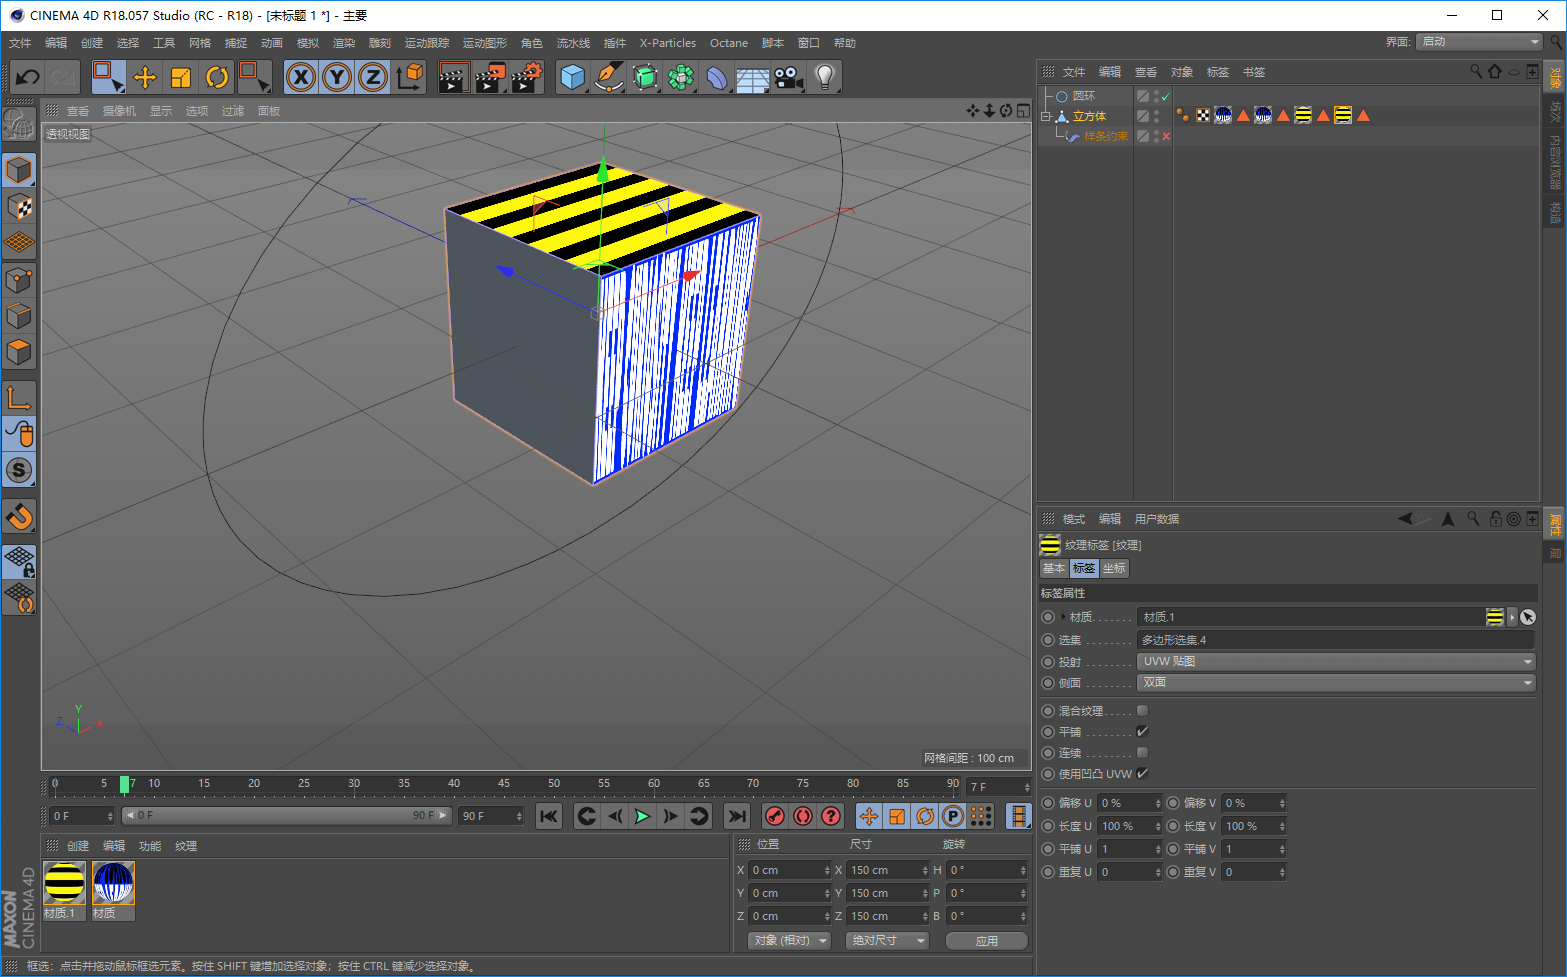Open the viewport 摄像机 menu

pyautogui.click(x=119, y=111)
